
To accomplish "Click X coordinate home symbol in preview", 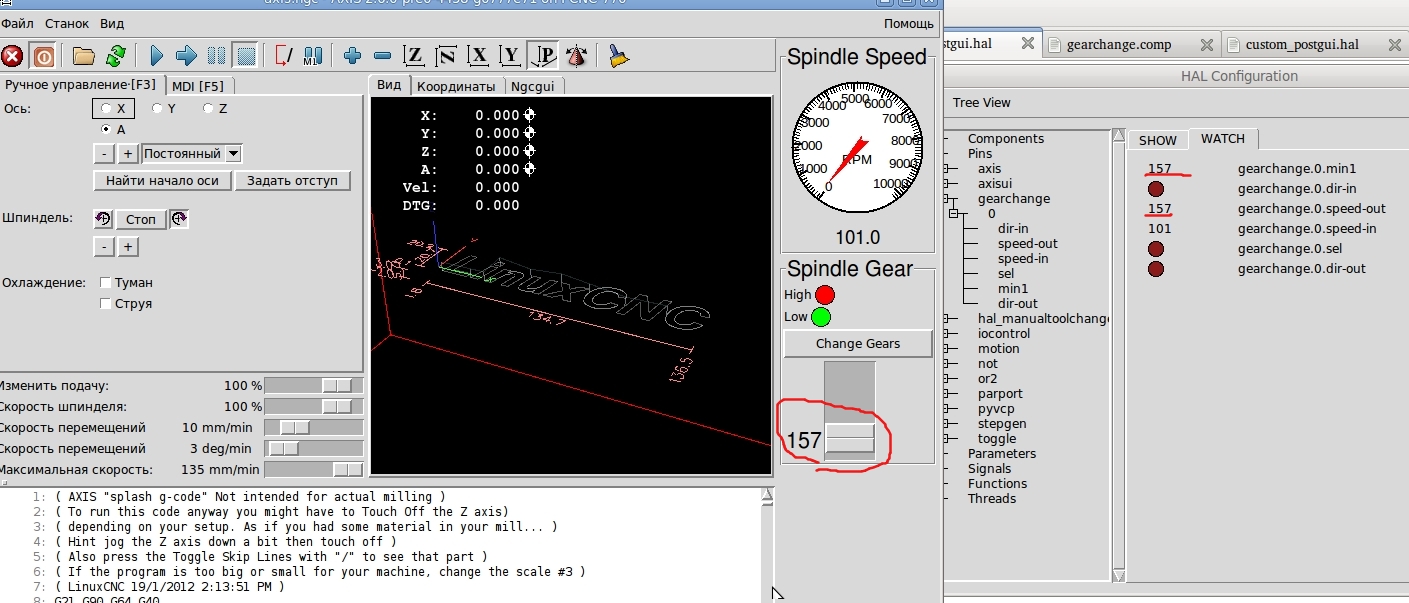I will click(529, 115).
